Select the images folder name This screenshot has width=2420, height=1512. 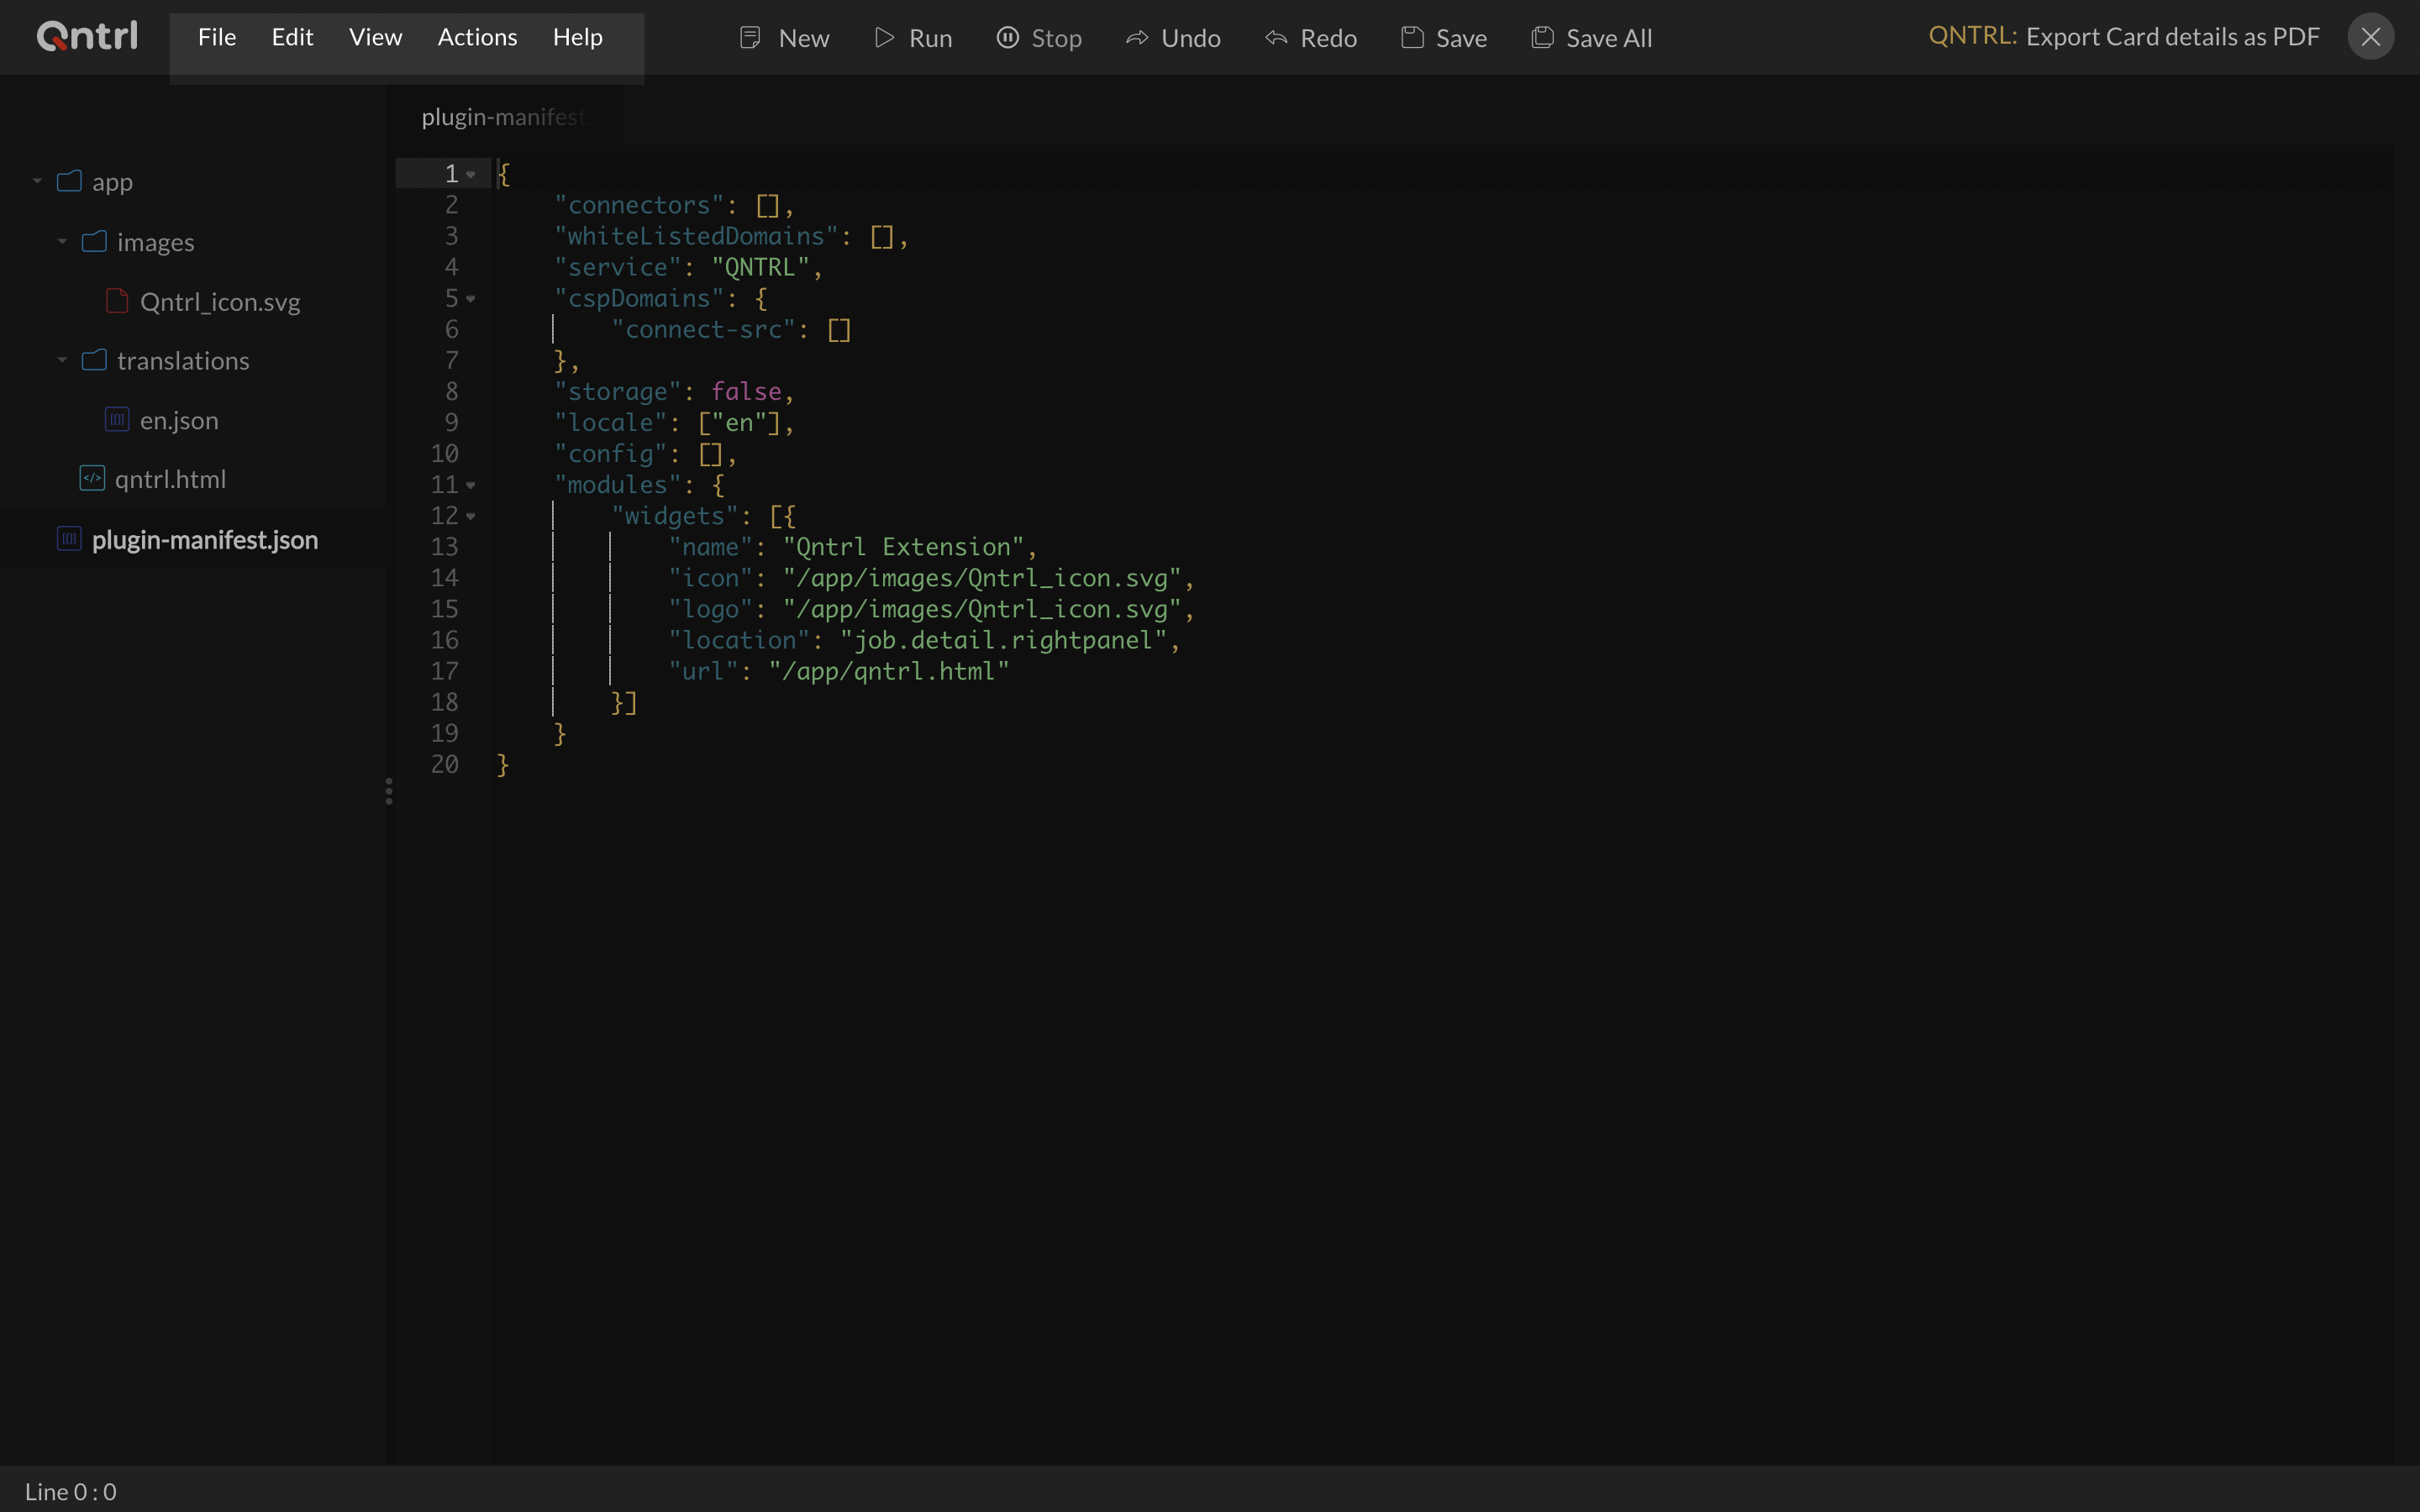155,242
